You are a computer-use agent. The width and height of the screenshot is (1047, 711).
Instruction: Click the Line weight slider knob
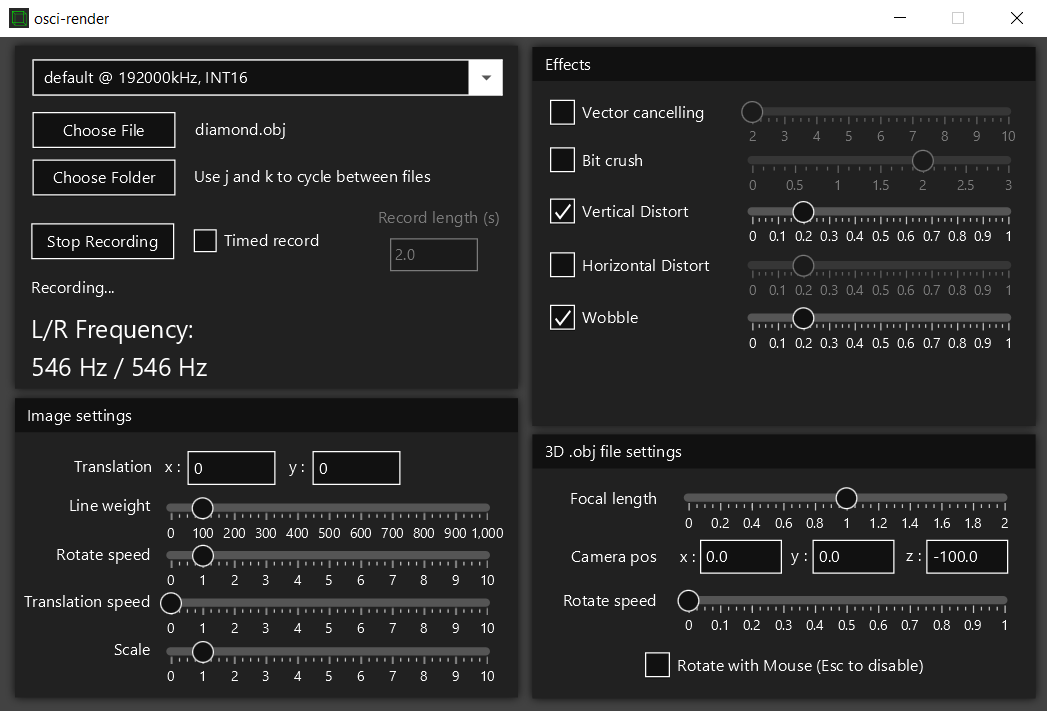(x=202, y=507)
